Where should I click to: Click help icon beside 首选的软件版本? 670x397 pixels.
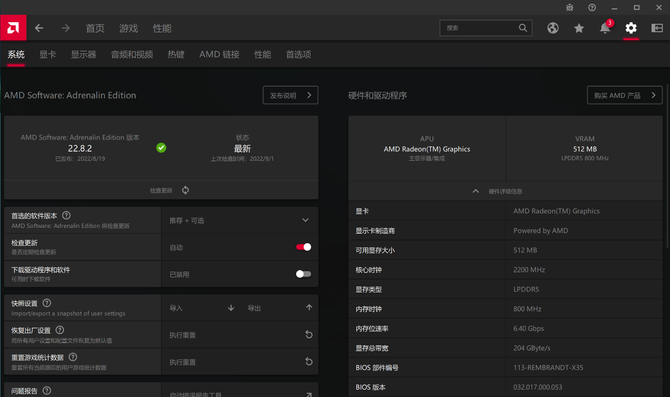point(66,215)
